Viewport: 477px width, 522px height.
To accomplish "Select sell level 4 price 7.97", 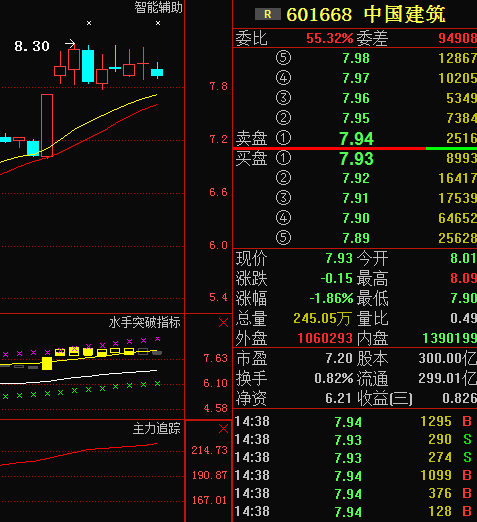I will pos(356,78).
